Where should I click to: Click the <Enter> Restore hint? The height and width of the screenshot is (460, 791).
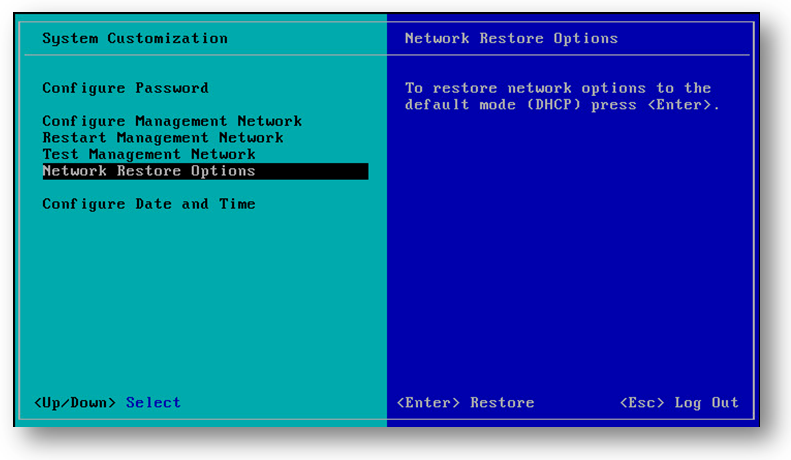pyautogui.click(x=465, y=402)
